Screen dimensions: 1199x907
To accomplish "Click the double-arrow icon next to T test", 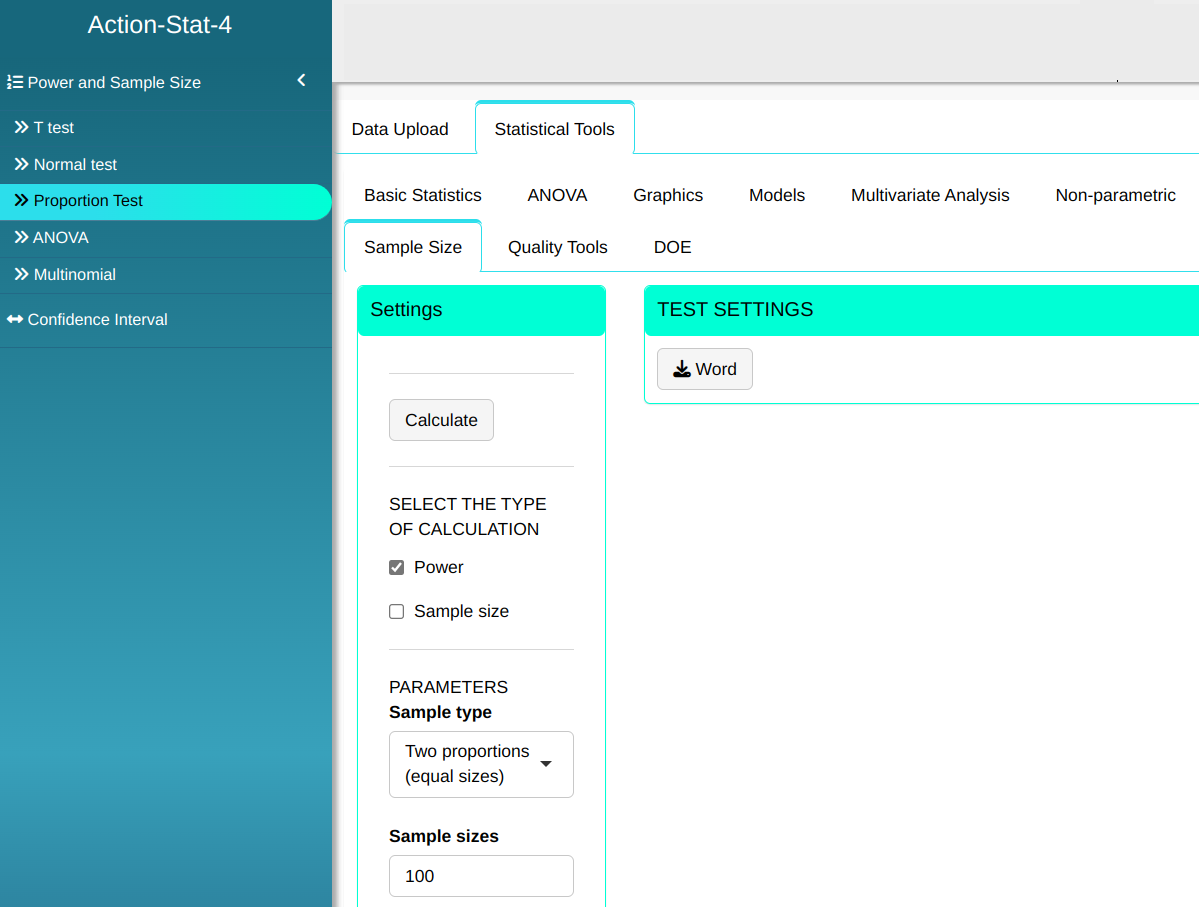I will pyautogui.click(x=21, y=128).
